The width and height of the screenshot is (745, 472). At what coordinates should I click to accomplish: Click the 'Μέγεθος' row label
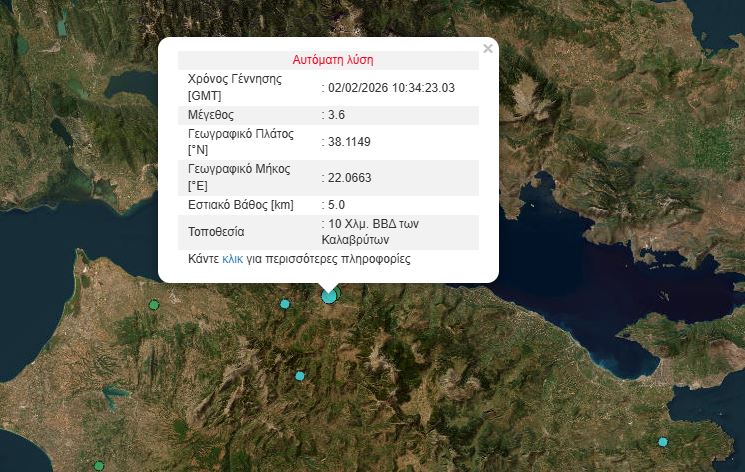point(211,115)
